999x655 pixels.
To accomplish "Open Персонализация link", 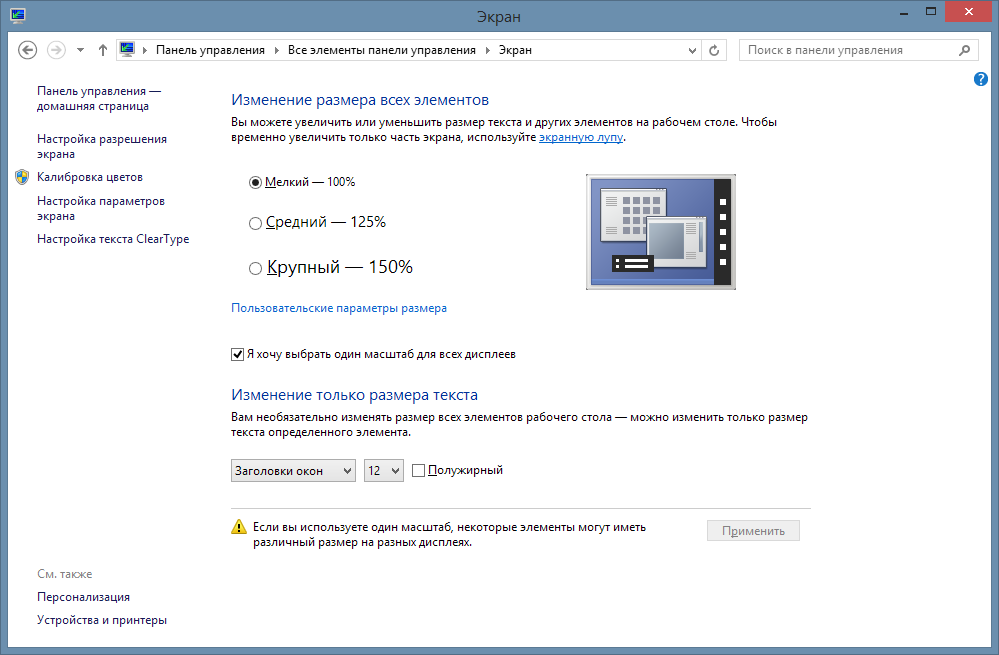I will 83,597.
